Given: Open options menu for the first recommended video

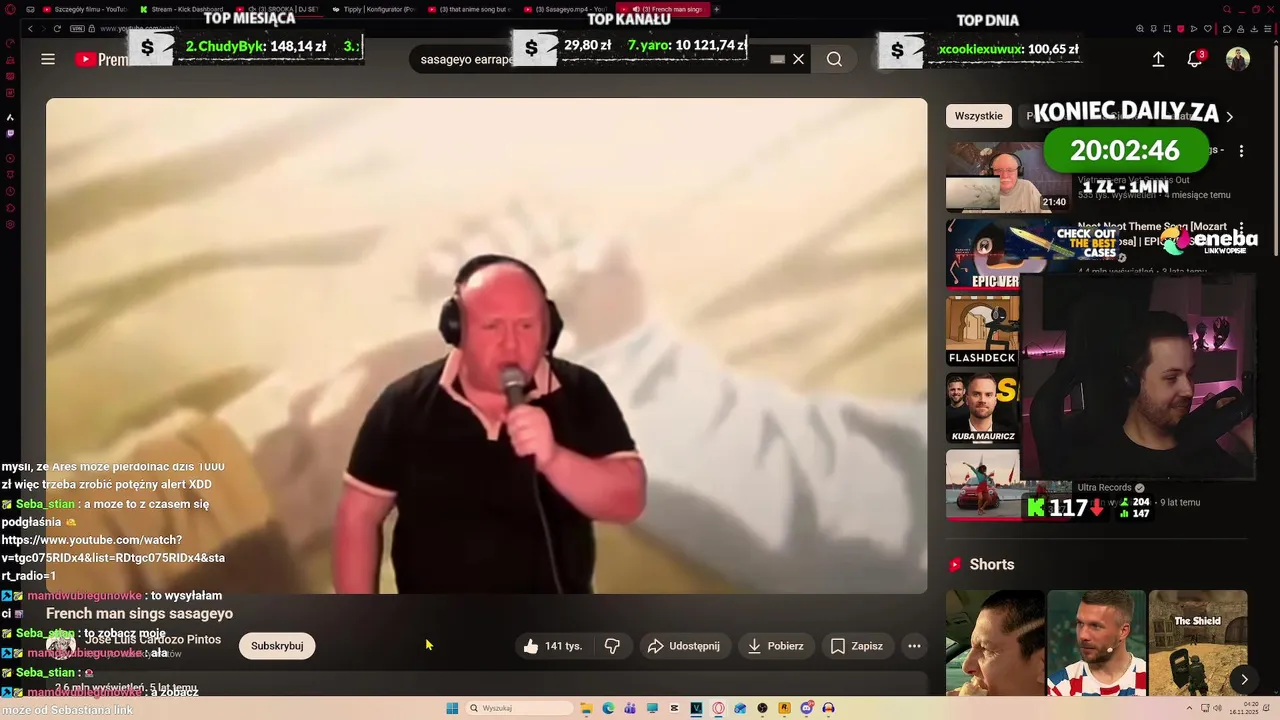Looking at the screenshot, I should (x=1241, y=151).
